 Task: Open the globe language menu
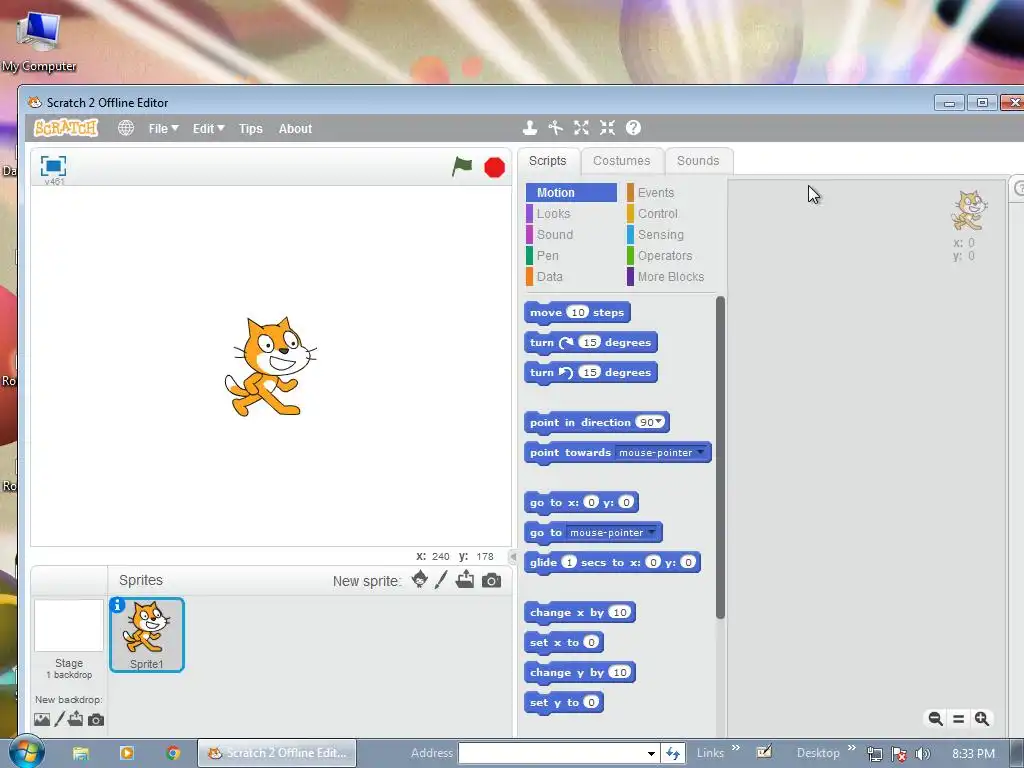(126, 128)
